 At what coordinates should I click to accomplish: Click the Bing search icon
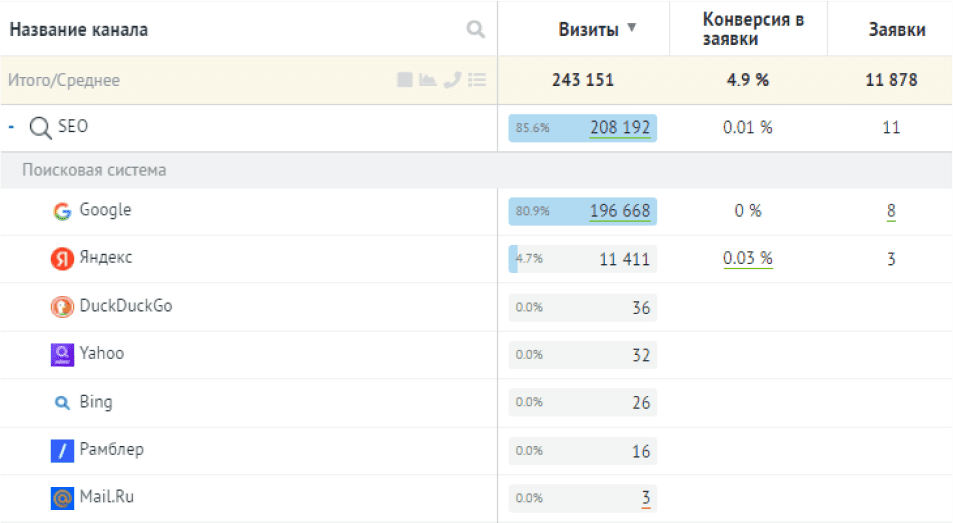pos(62,403)
